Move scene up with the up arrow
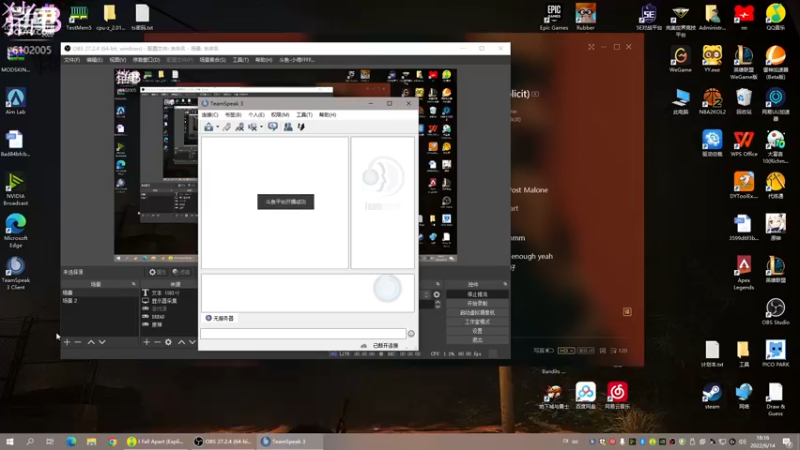The image size is (800, 450). coord(91,342)
